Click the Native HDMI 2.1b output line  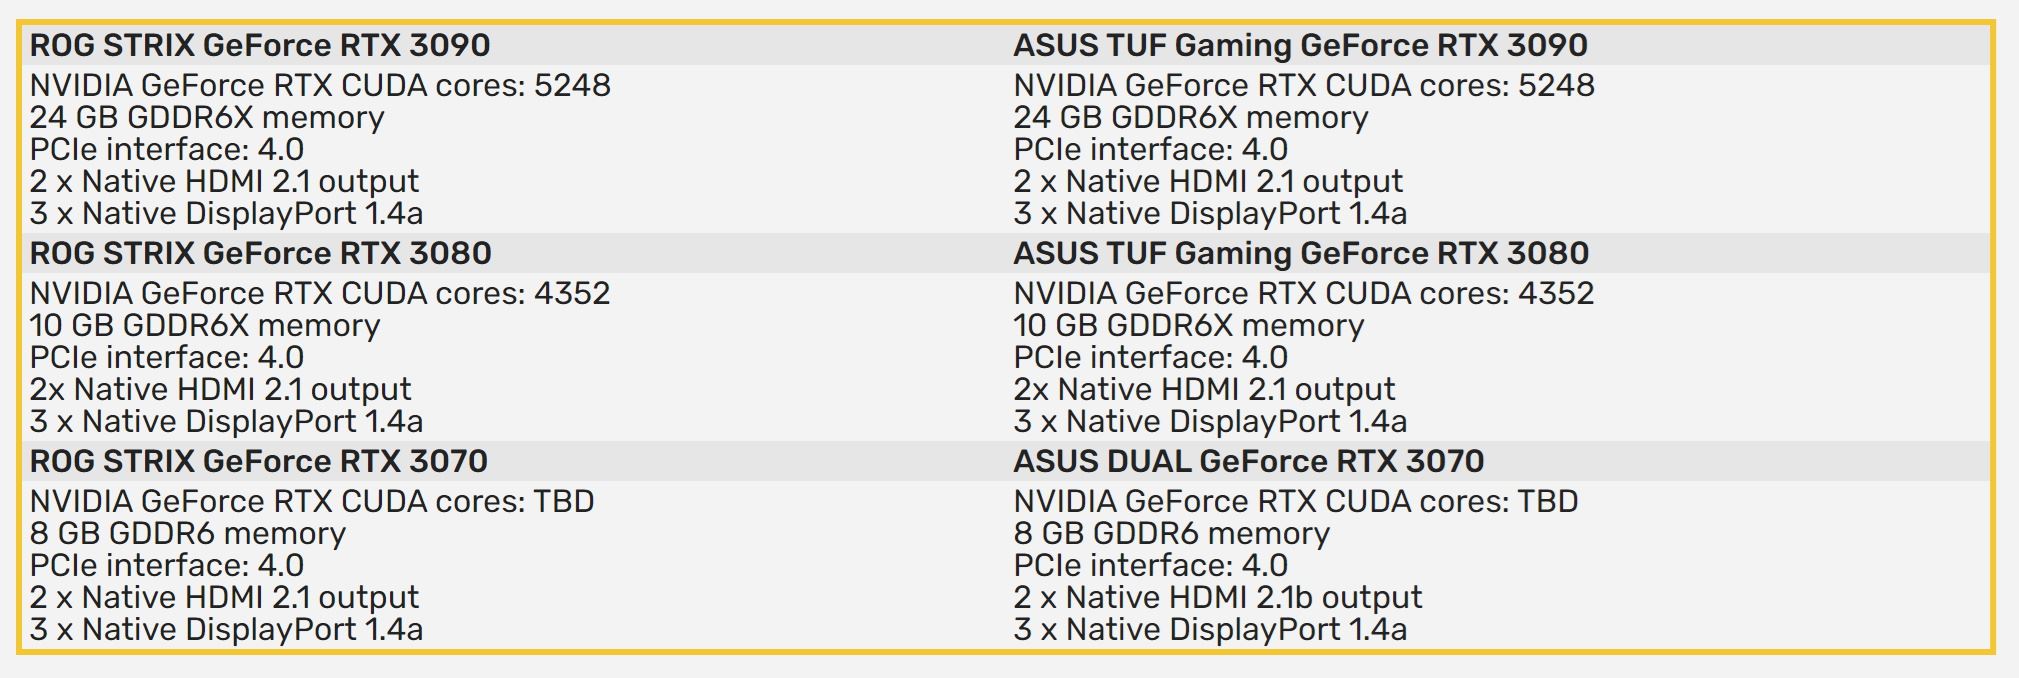(x=1218, y=597)
